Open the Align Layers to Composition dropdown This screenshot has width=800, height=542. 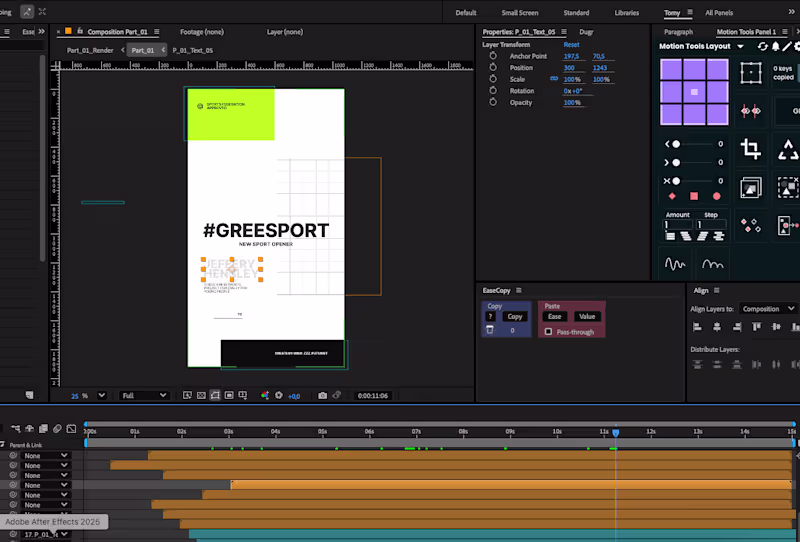768,309
